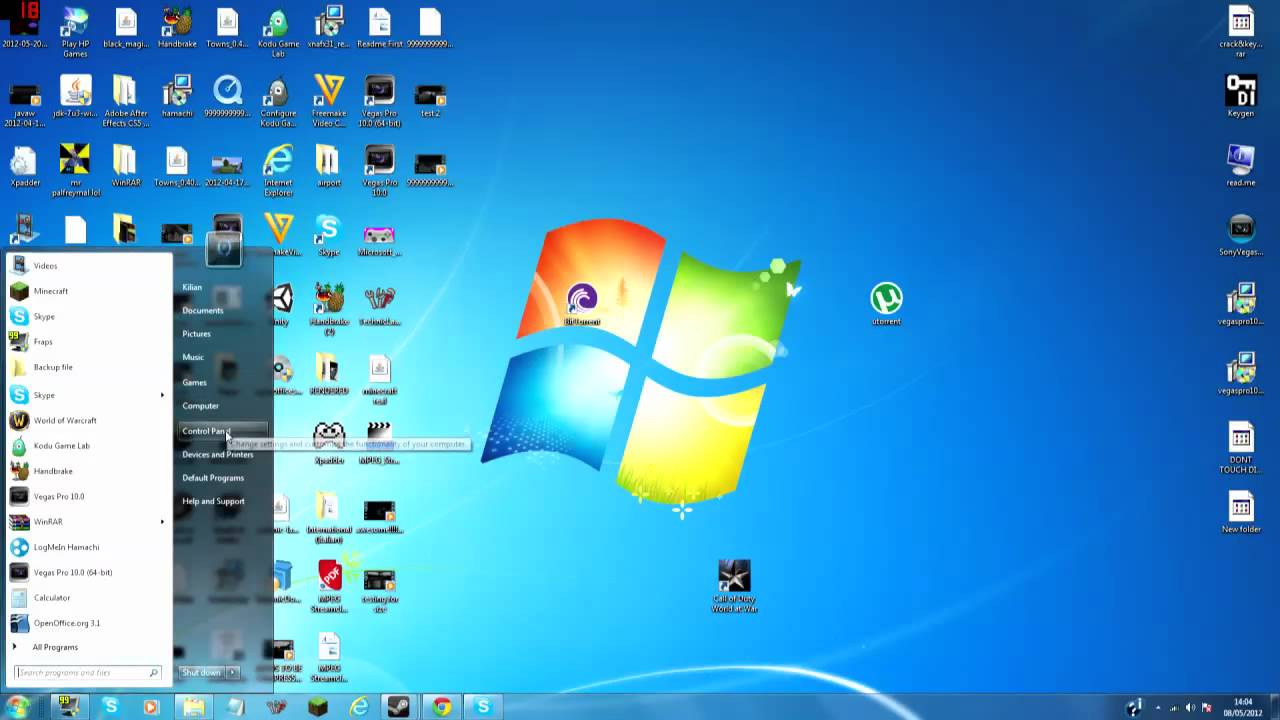
Task: Focus the Search programs and files box
Action: tap(87, 673)
